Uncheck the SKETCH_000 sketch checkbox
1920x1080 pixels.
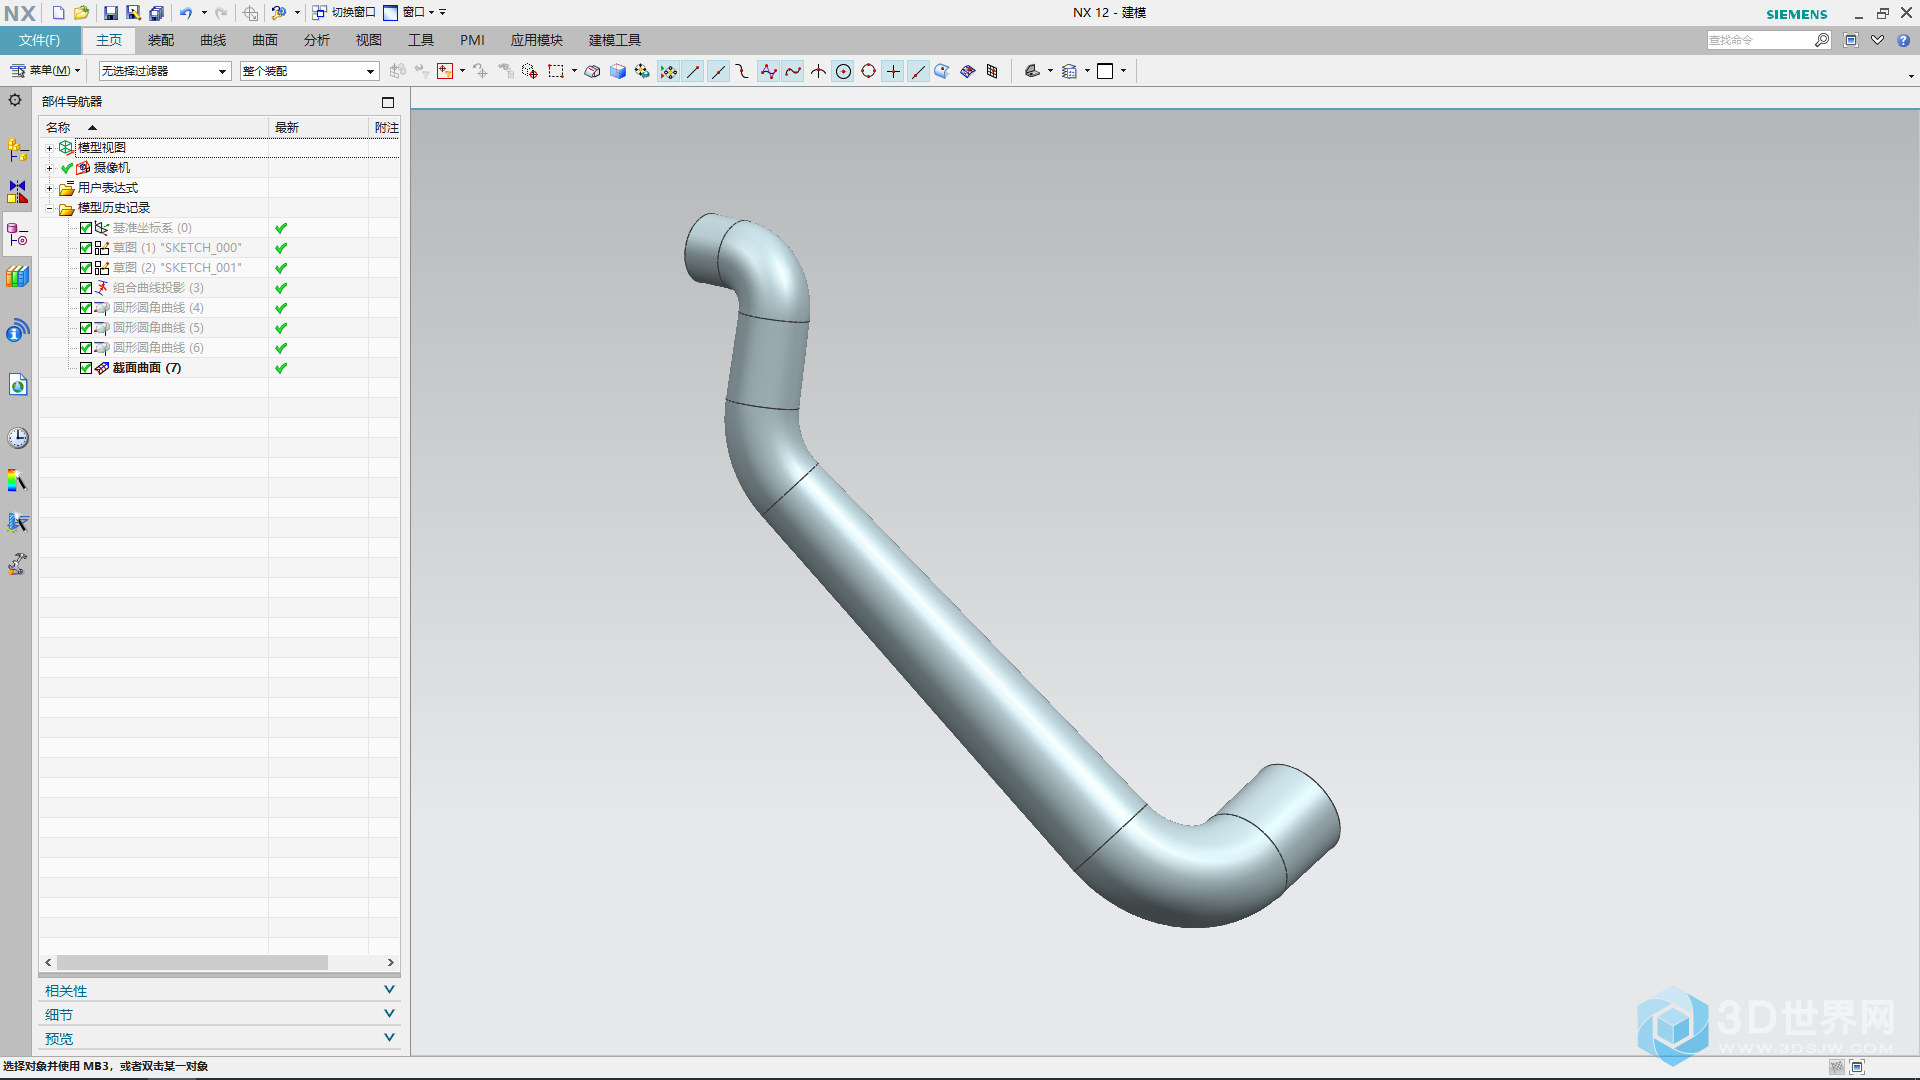point(86,248)
